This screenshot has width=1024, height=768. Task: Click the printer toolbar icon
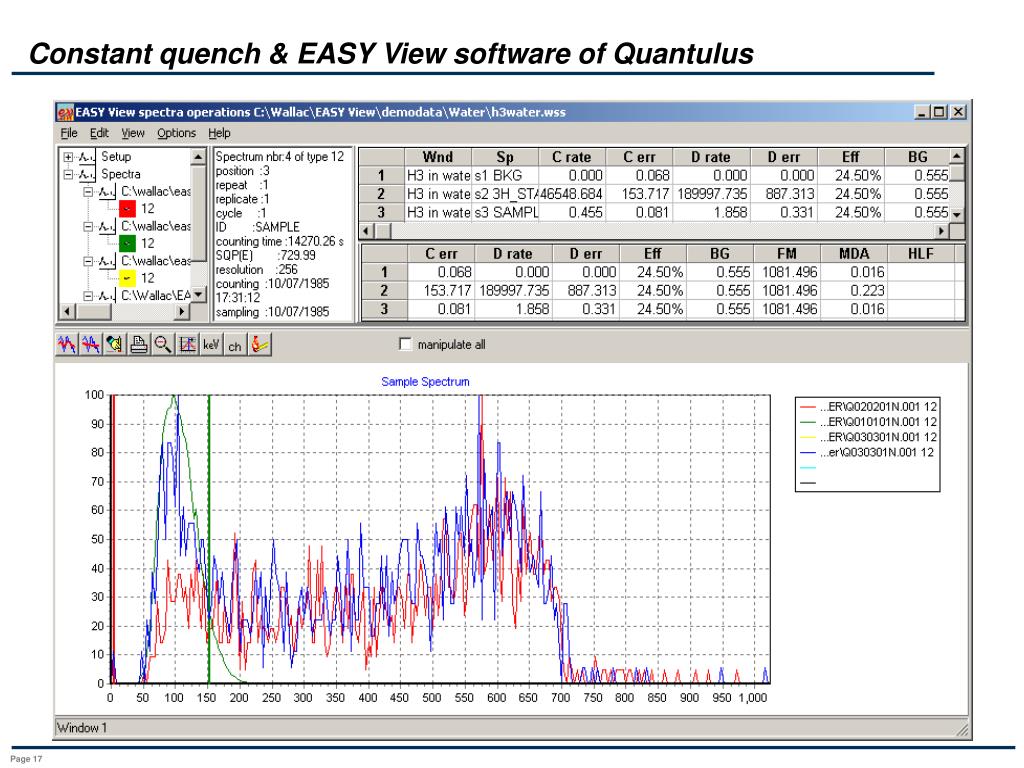138,344
